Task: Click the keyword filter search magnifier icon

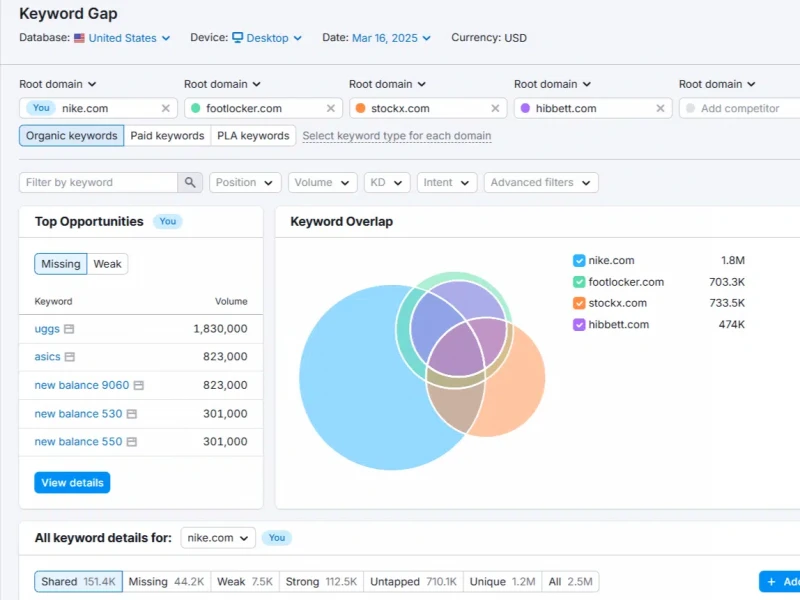Action: (x=190, y=182)
